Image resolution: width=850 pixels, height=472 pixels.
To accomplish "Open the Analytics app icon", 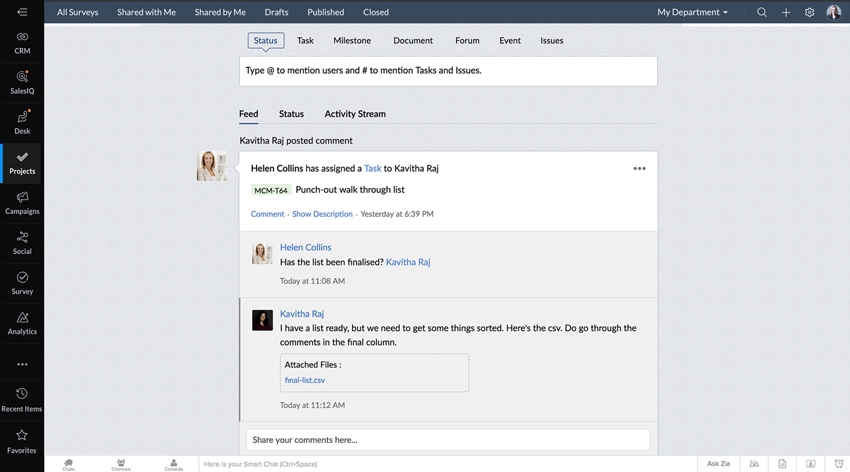I will pos(22,323).
